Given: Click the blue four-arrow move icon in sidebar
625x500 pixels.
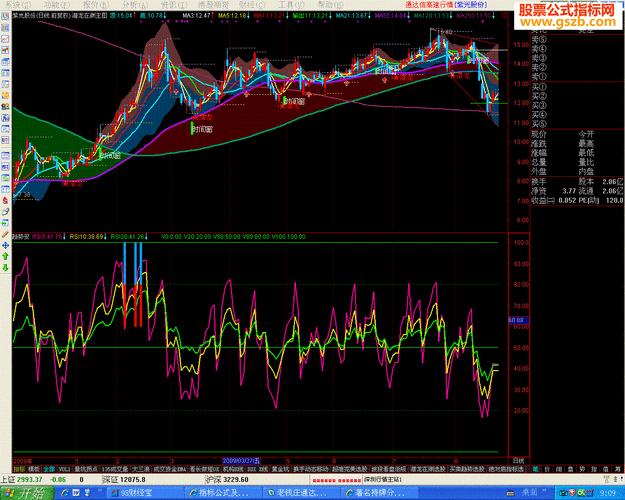Looking at the screenshot, I should pos(5,245).
